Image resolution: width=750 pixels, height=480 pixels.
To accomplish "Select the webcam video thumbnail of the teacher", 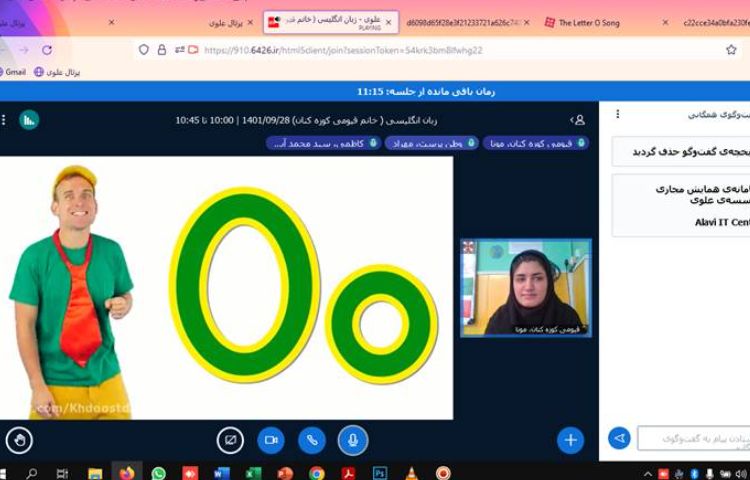I will 526,288.
